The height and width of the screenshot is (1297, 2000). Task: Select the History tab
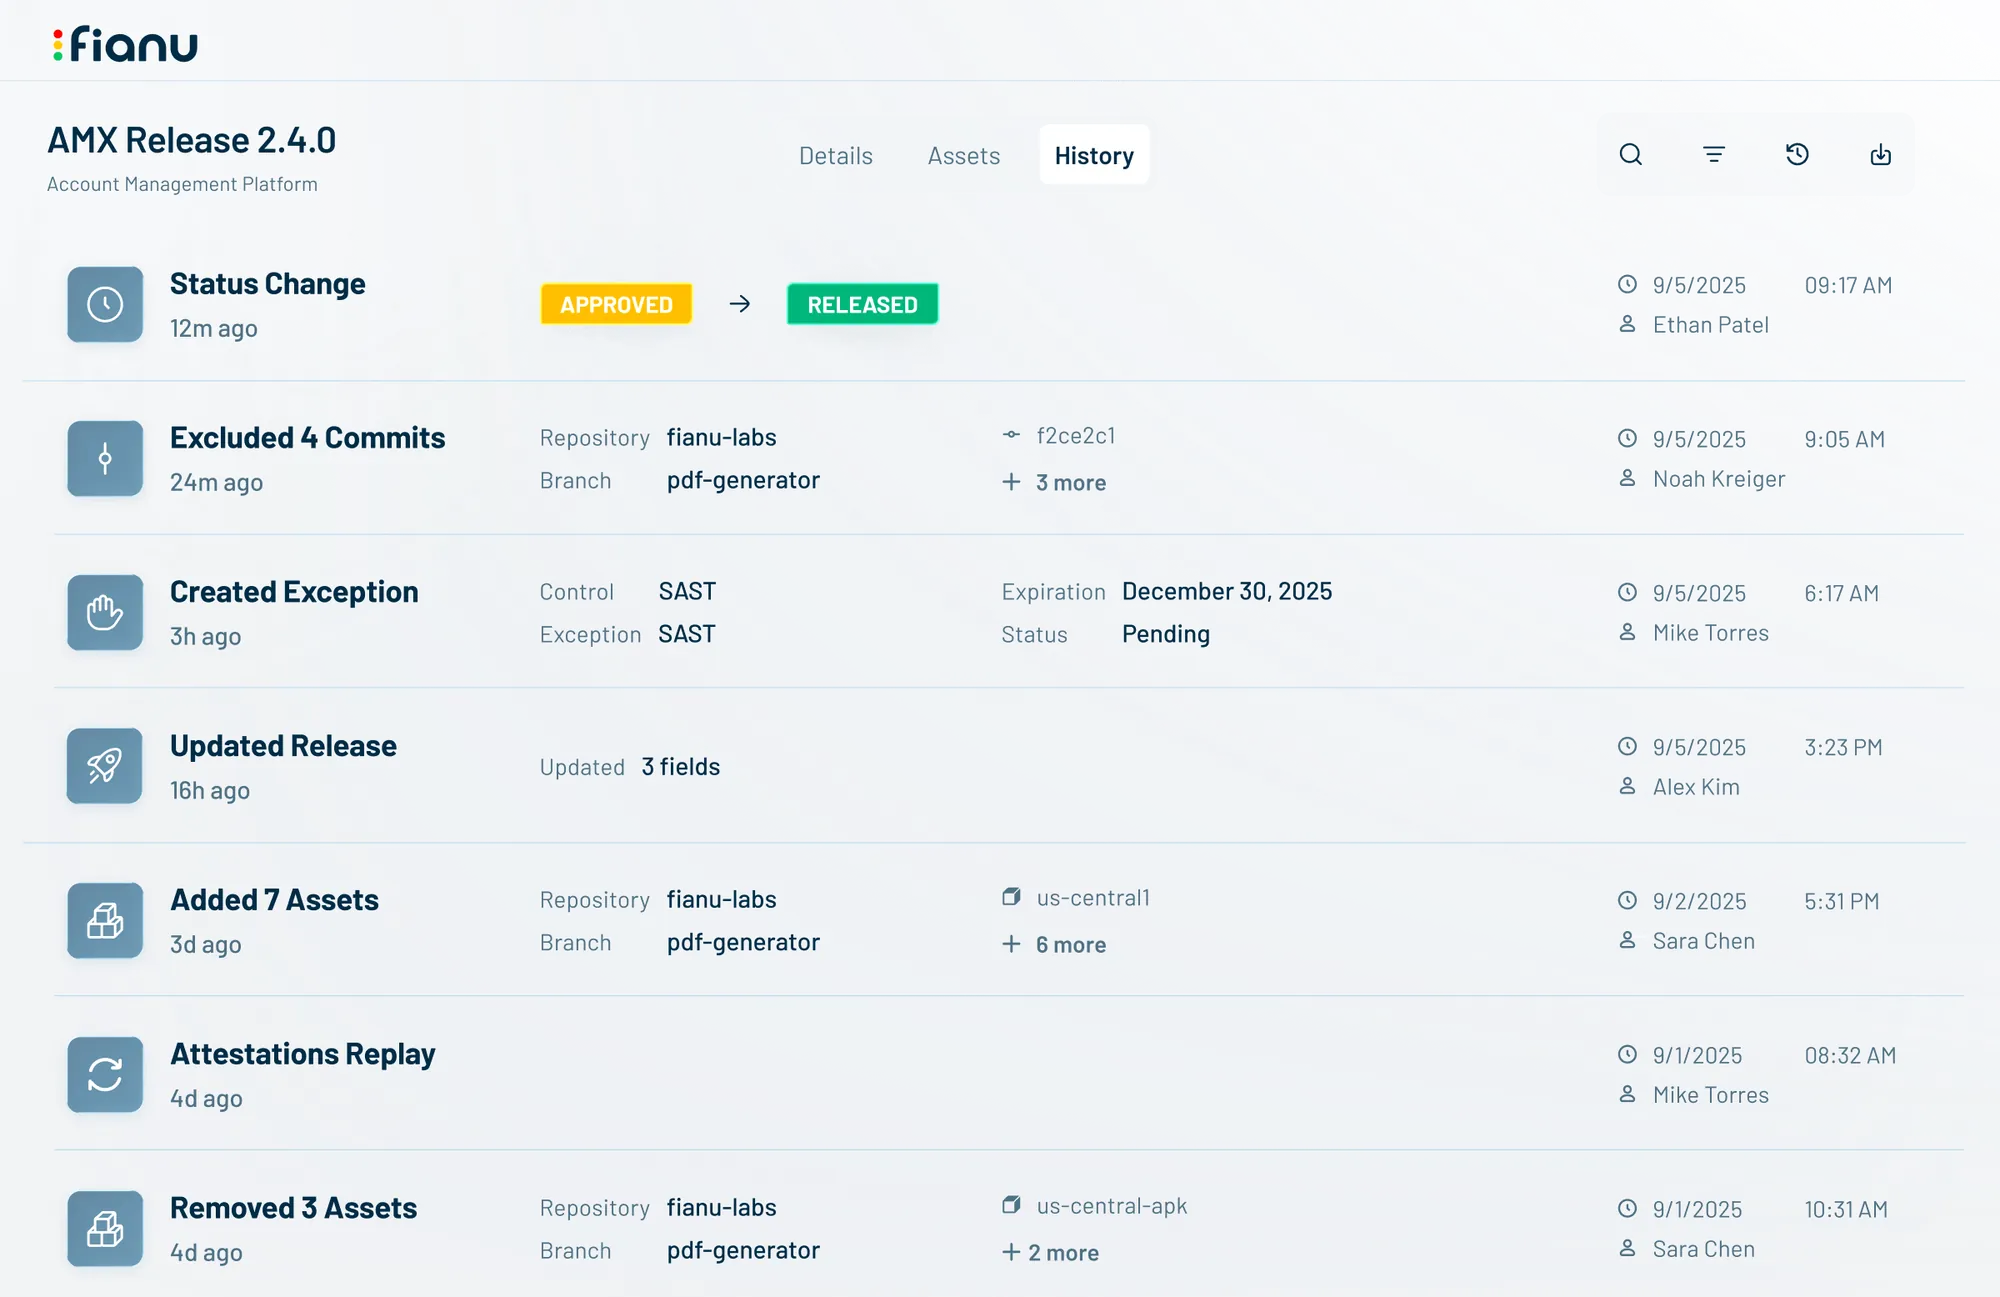tap(1094, 155)
